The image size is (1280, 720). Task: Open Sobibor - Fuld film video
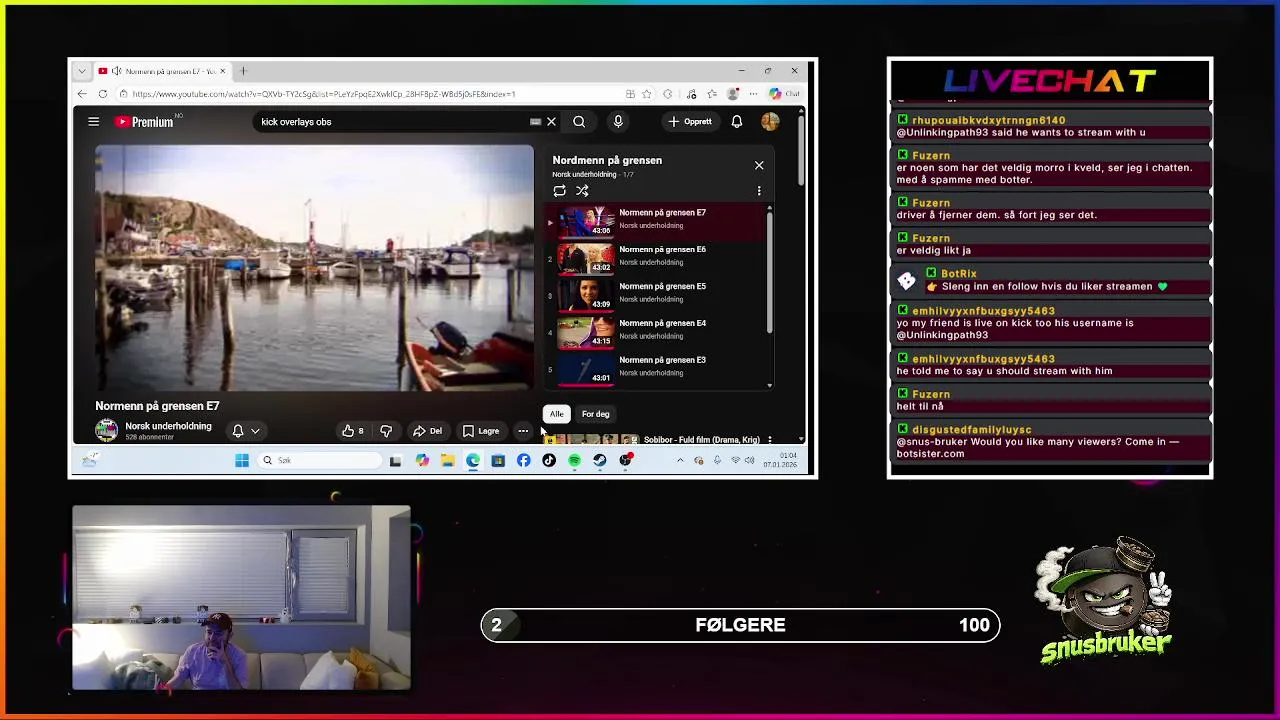click(x=702, y=440)
